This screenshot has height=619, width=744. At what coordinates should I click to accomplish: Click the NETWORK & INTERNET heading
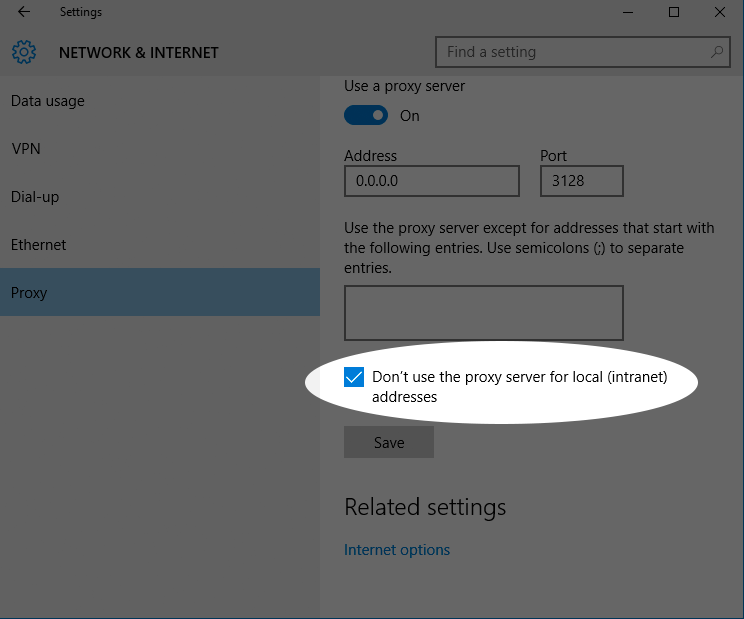(x=139, y=53)
